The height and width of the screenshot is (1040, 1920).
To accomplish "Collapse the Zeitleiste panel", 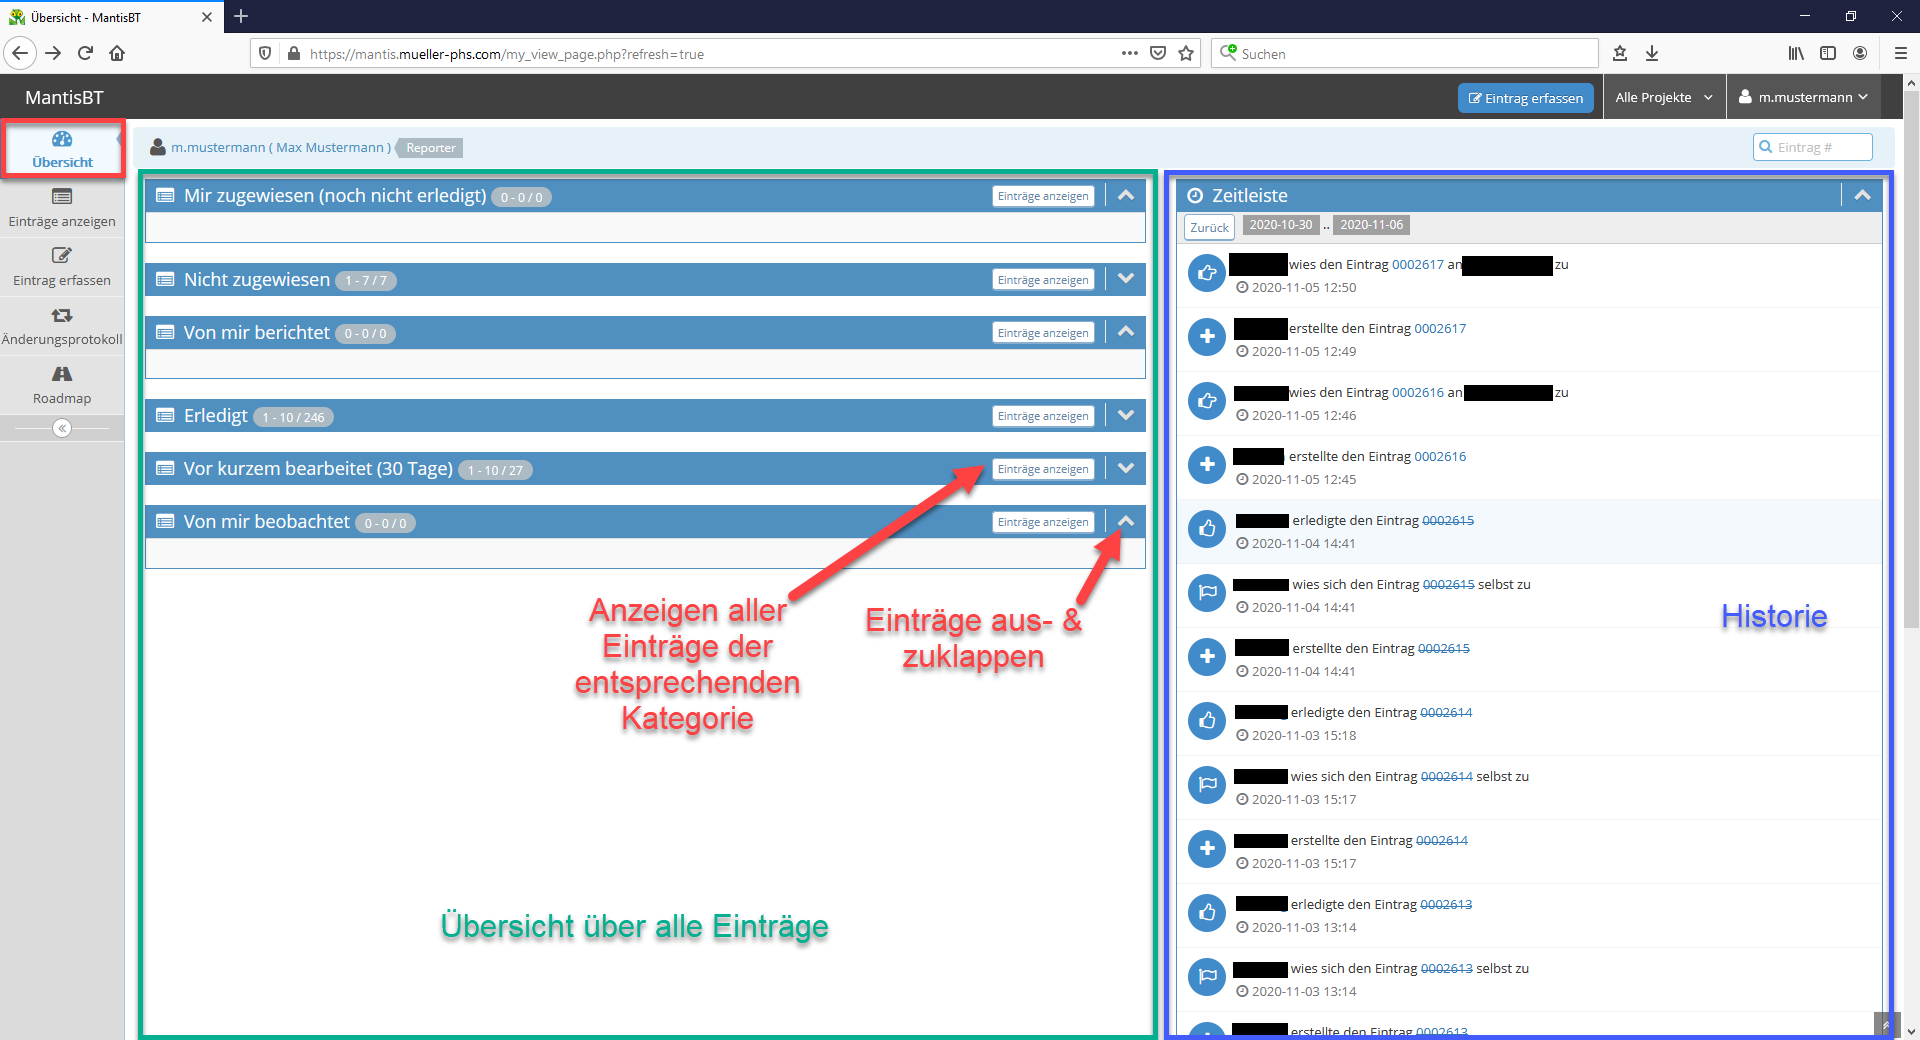I will click(x=1862, y=196).
